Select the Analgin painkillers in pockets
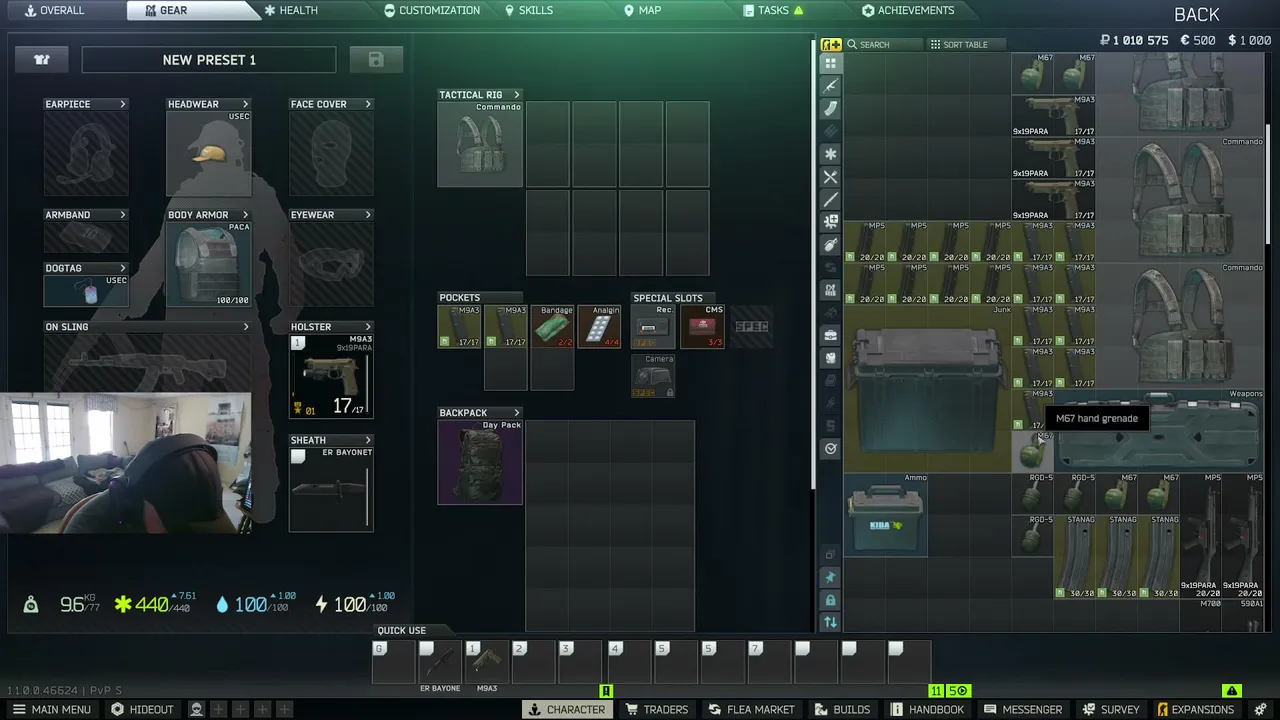1280x720 pixels. [599, 327]
